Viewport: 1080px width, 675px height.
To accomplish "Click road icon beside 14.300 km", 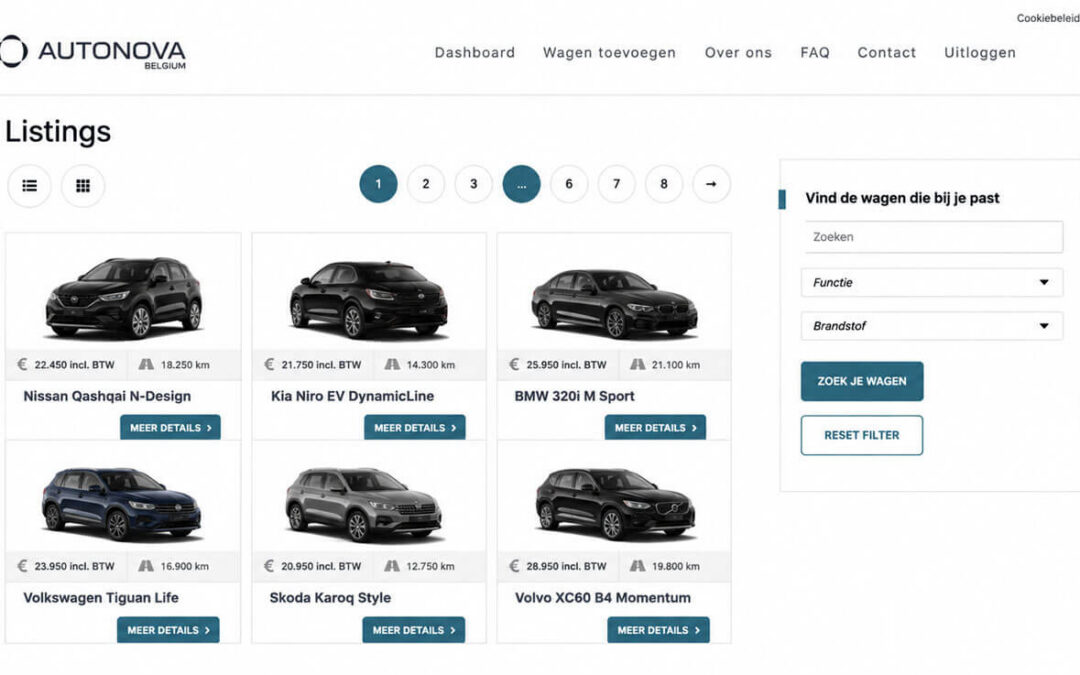I will tap(392, 364).
